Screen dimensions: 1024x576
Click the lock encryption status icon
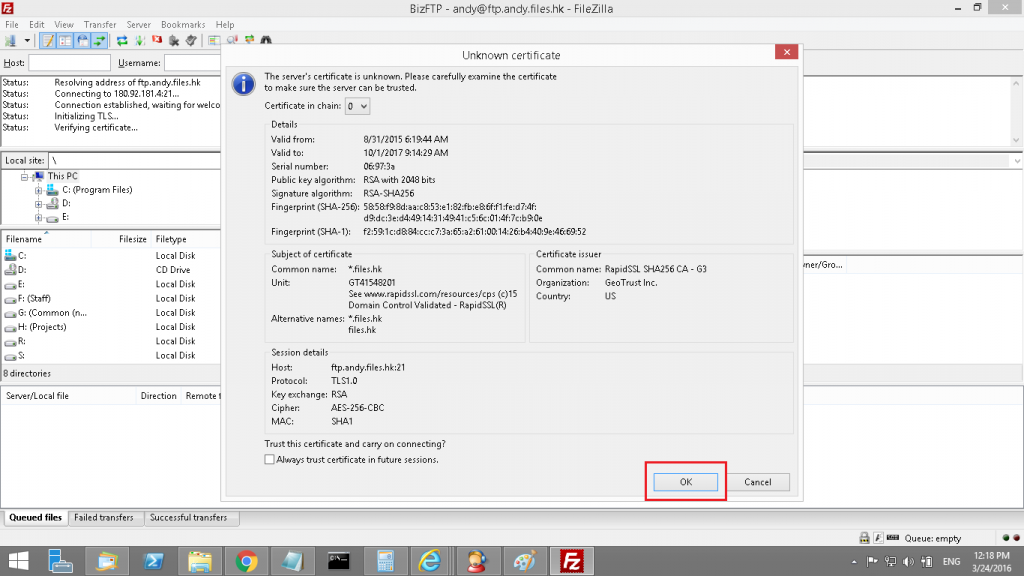(x=864, y=537)
